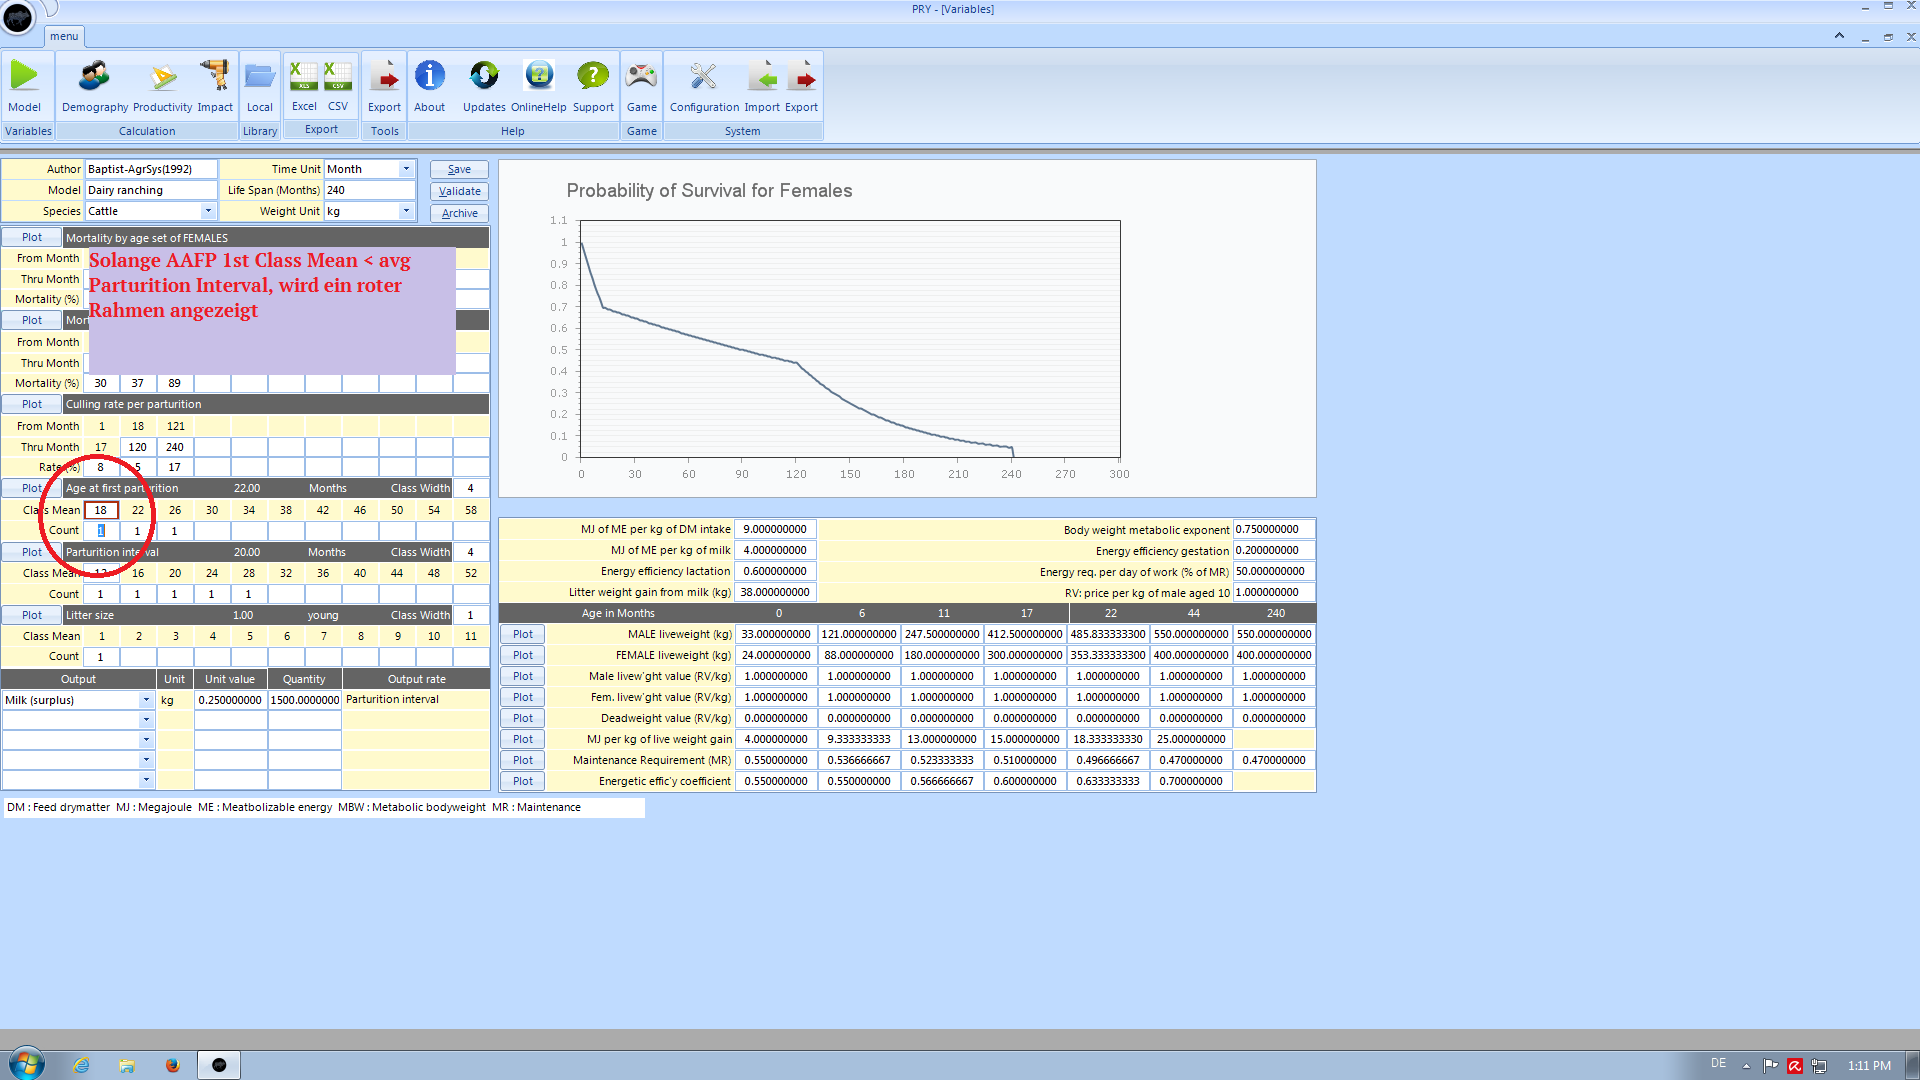Plot Mortality by age set of FEMALES
Viewport: 1920px width, 1080px height.
pos(32,237)
